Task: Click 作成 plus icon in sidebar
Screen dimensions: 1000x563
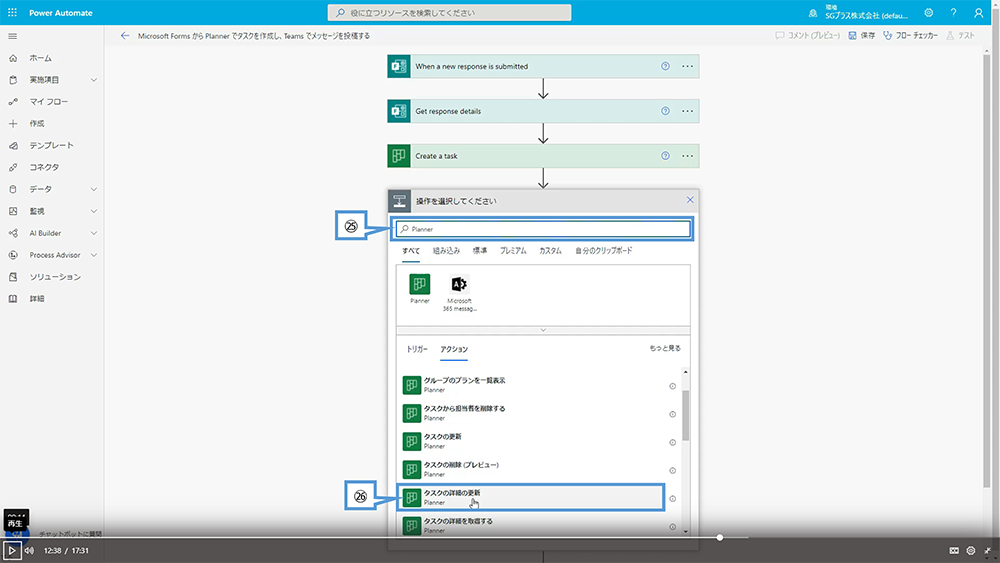Action: (x=13, y=124)
